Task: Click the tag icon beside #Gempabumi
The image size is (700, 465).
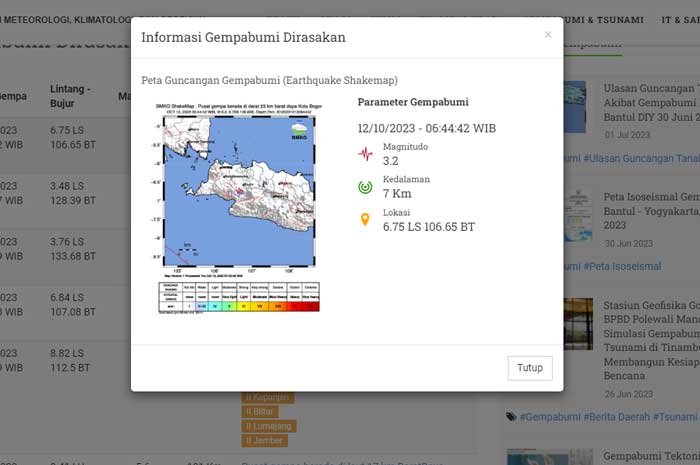Action: click(x=511, y=416)
